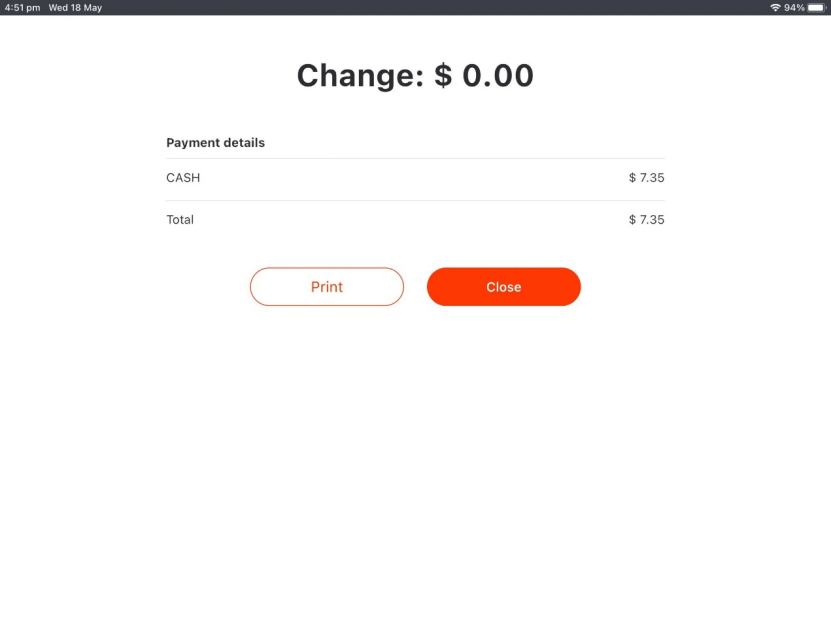This screenshot has height=623, width=831.
Task: Select the Payment details heading
Action: [215, 143]
